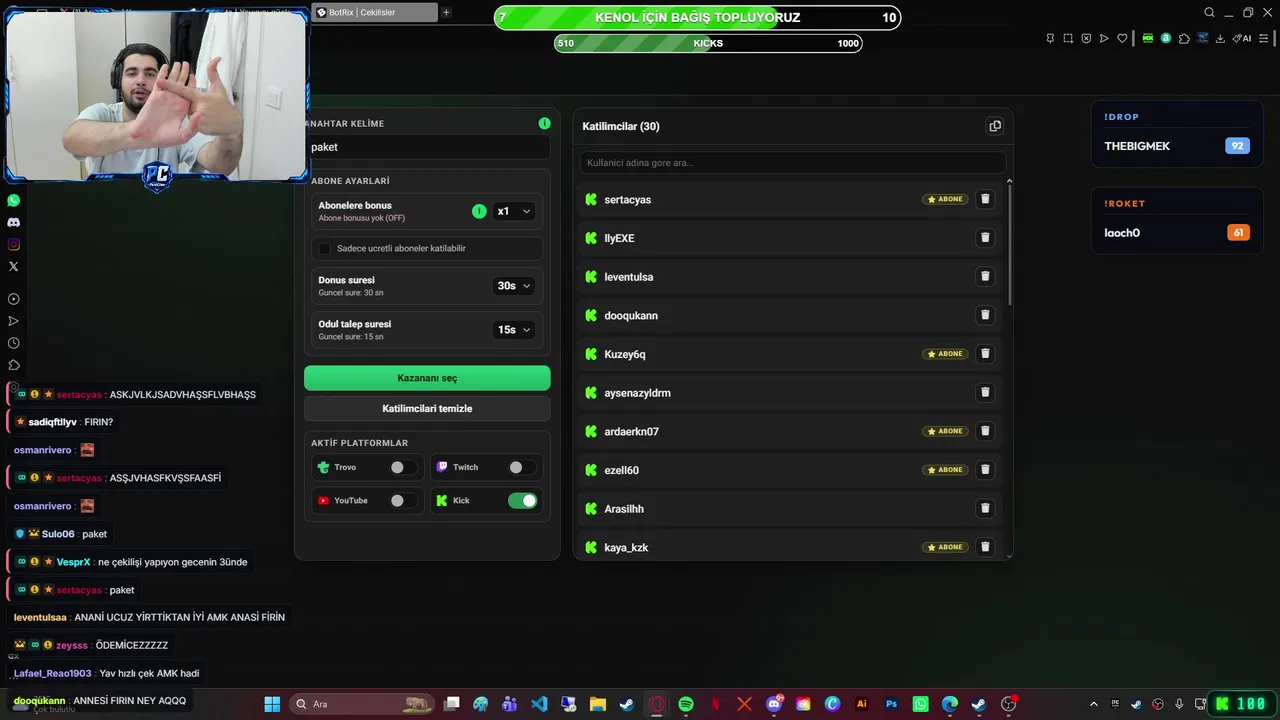The height and width of the screenshot is (720, 1280).
Task: Open the Abonelere bonus x1 dropdown
Action: [x=514, y=211]
